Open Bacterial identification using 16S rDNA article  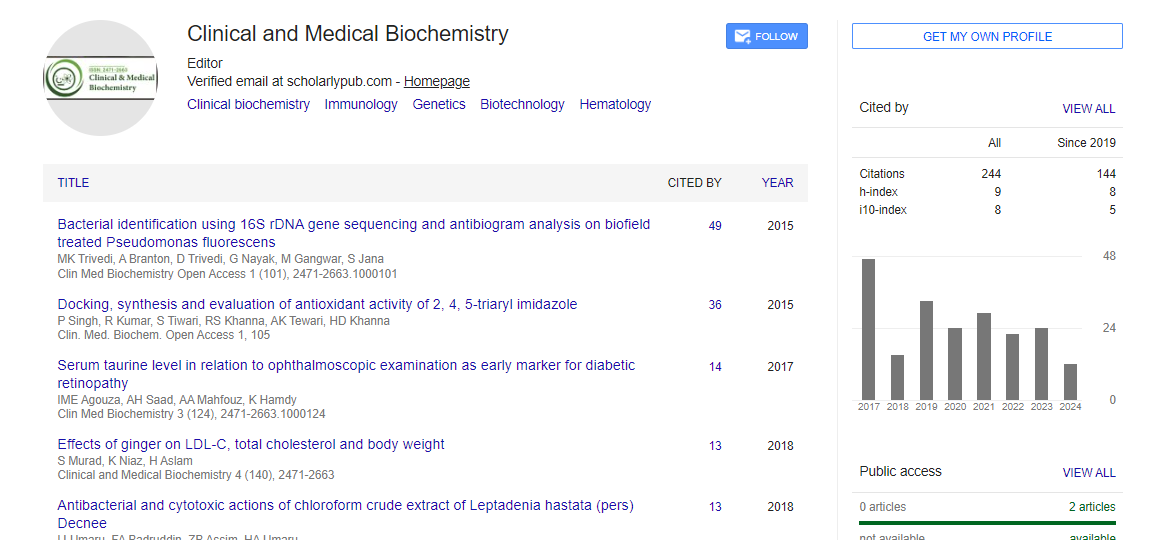[x=354, y=233]
